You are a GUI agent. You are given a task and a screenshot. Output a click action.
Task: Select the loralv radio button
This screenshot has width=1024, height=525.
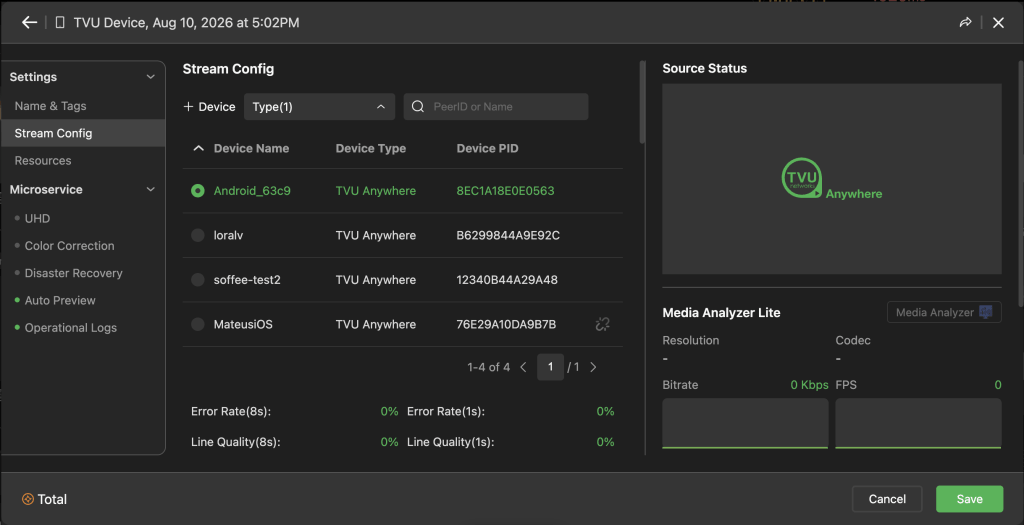coord(198,235)
